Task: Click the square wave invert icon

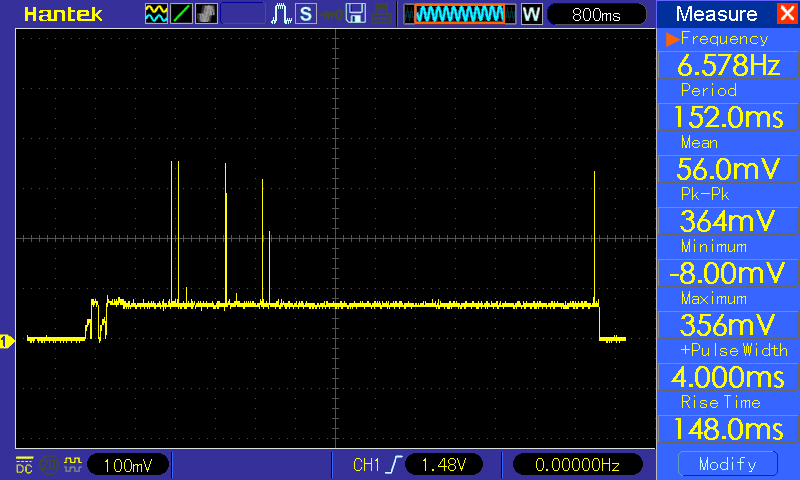Action: [72, 465]
